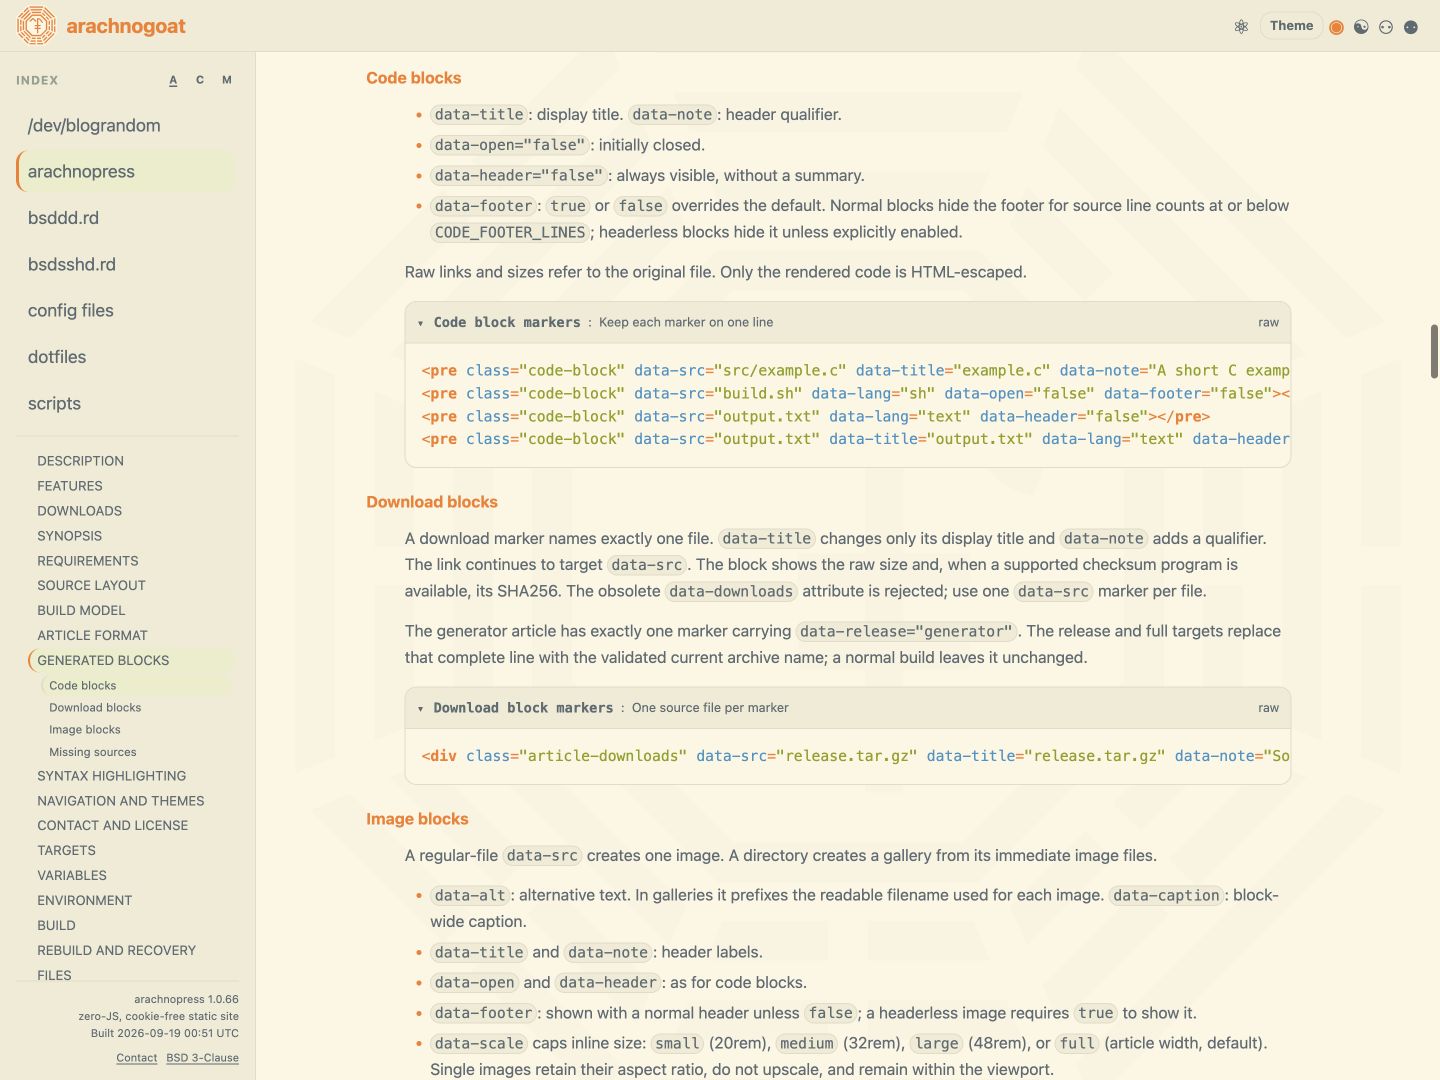The image size is (1440, 1080).
Task: Jump to the REQUIREMENTS section
Action: (x=88, y=561)
